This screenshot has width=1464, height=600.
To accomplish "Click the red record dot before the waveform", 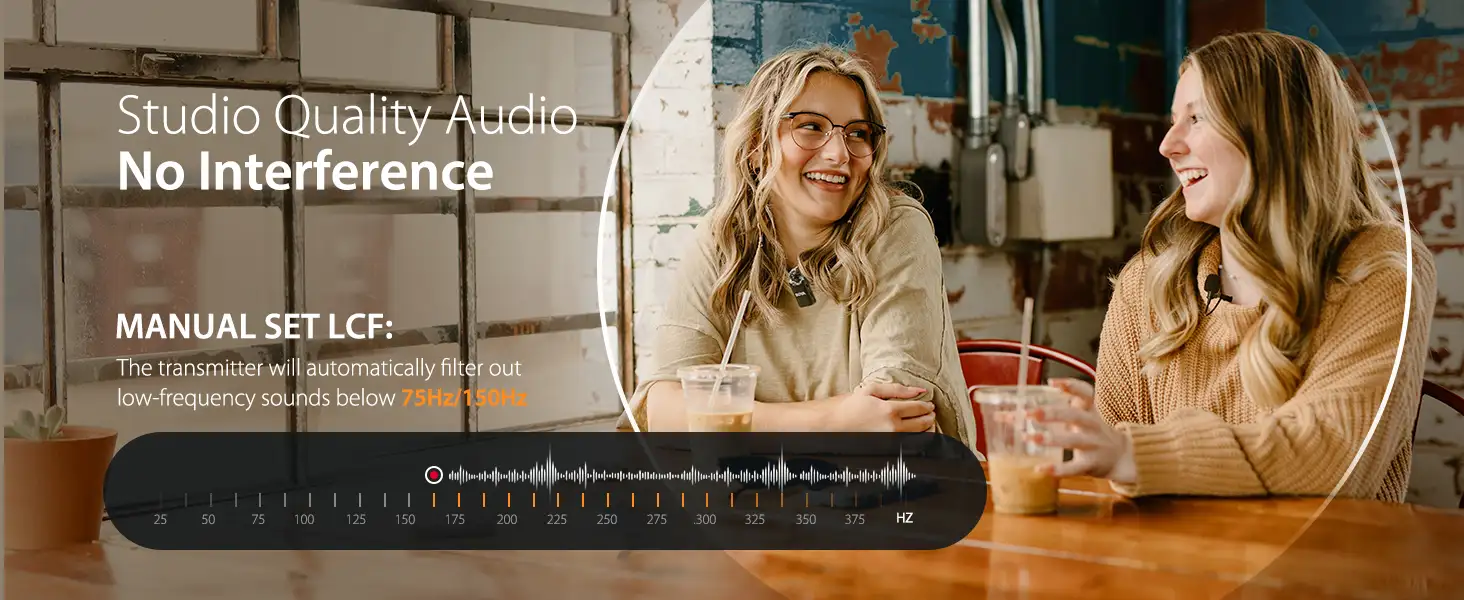I will point(434,475).
